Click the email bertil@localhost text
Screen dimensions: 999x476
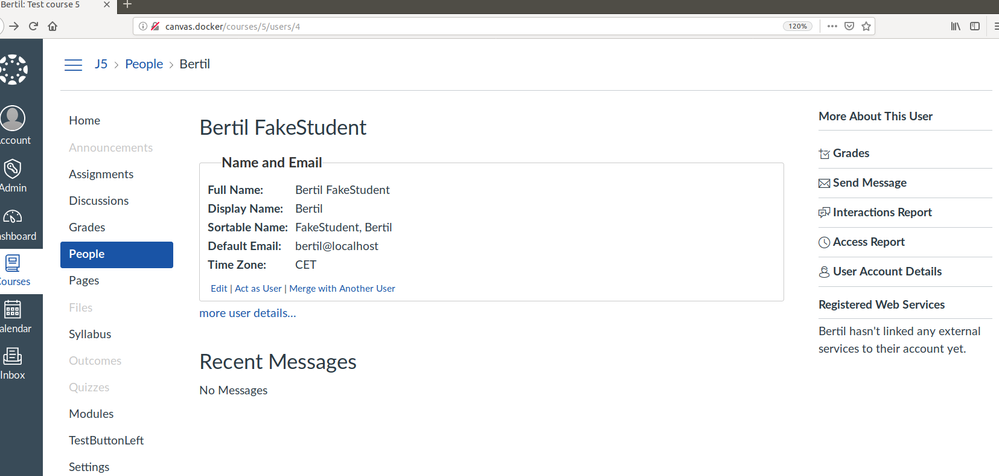337,246
